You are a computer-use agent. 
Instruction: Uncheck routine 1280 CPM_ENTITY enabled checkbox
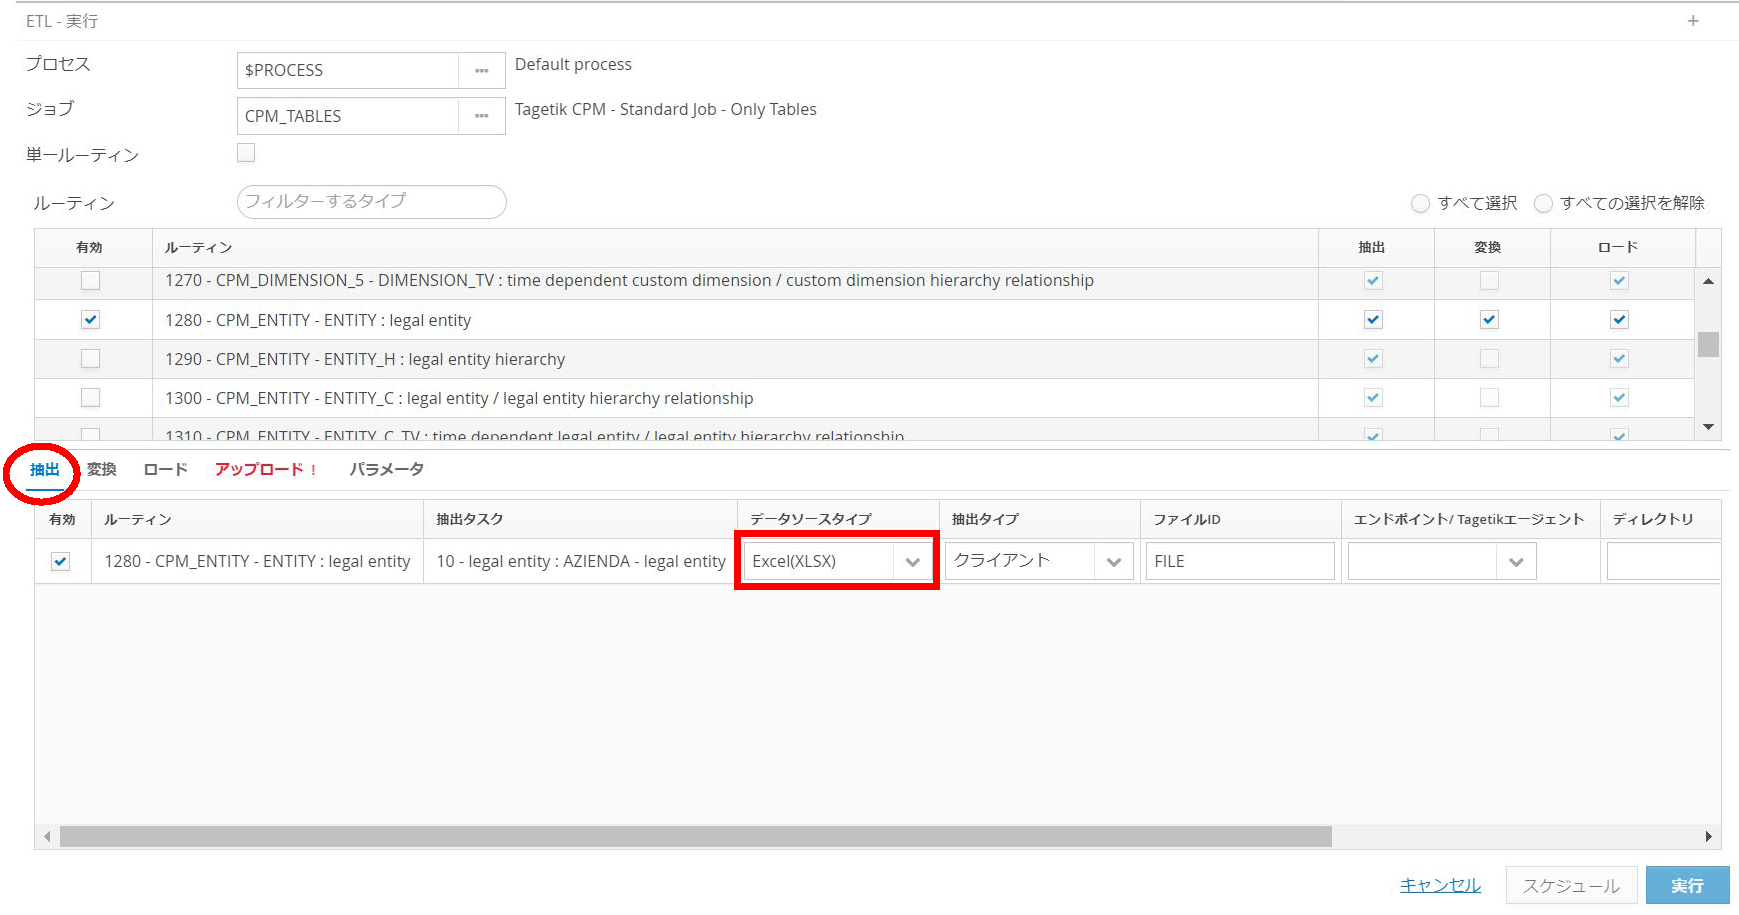(90, 320)
